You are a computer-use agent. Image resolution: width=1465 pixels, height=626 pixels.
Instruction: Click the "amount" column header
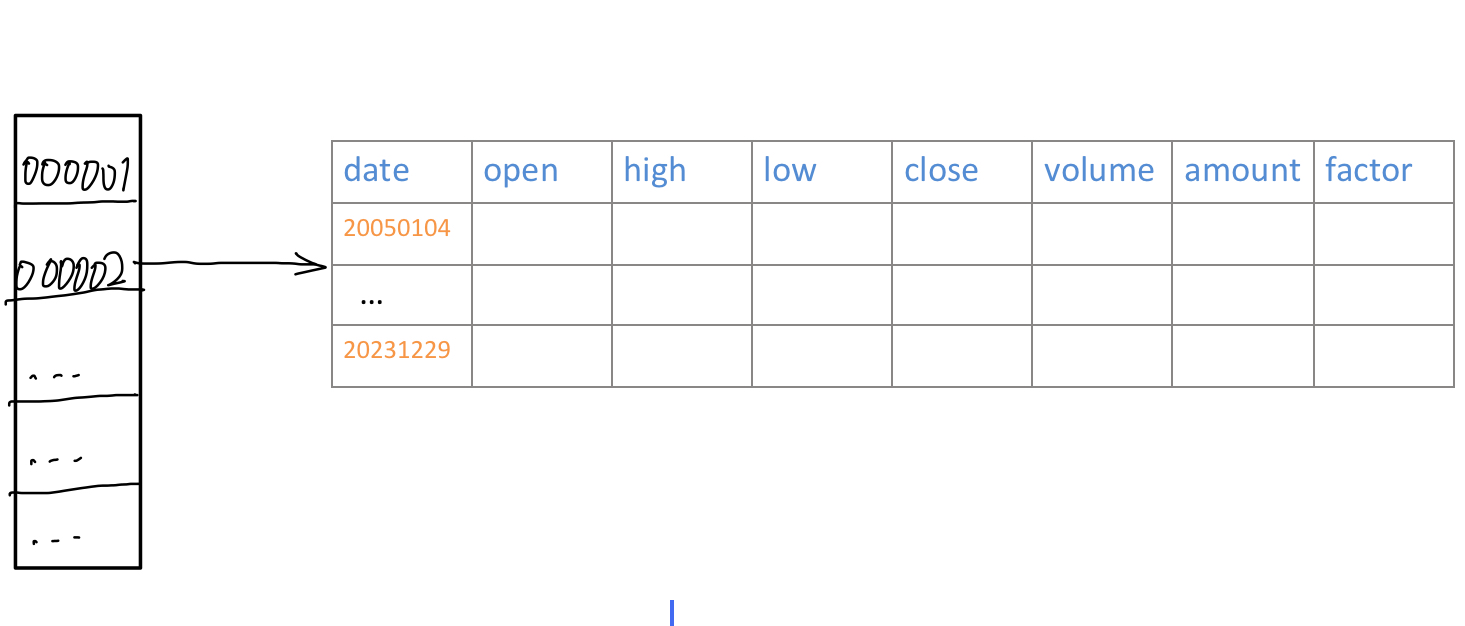pos(1242,171)
